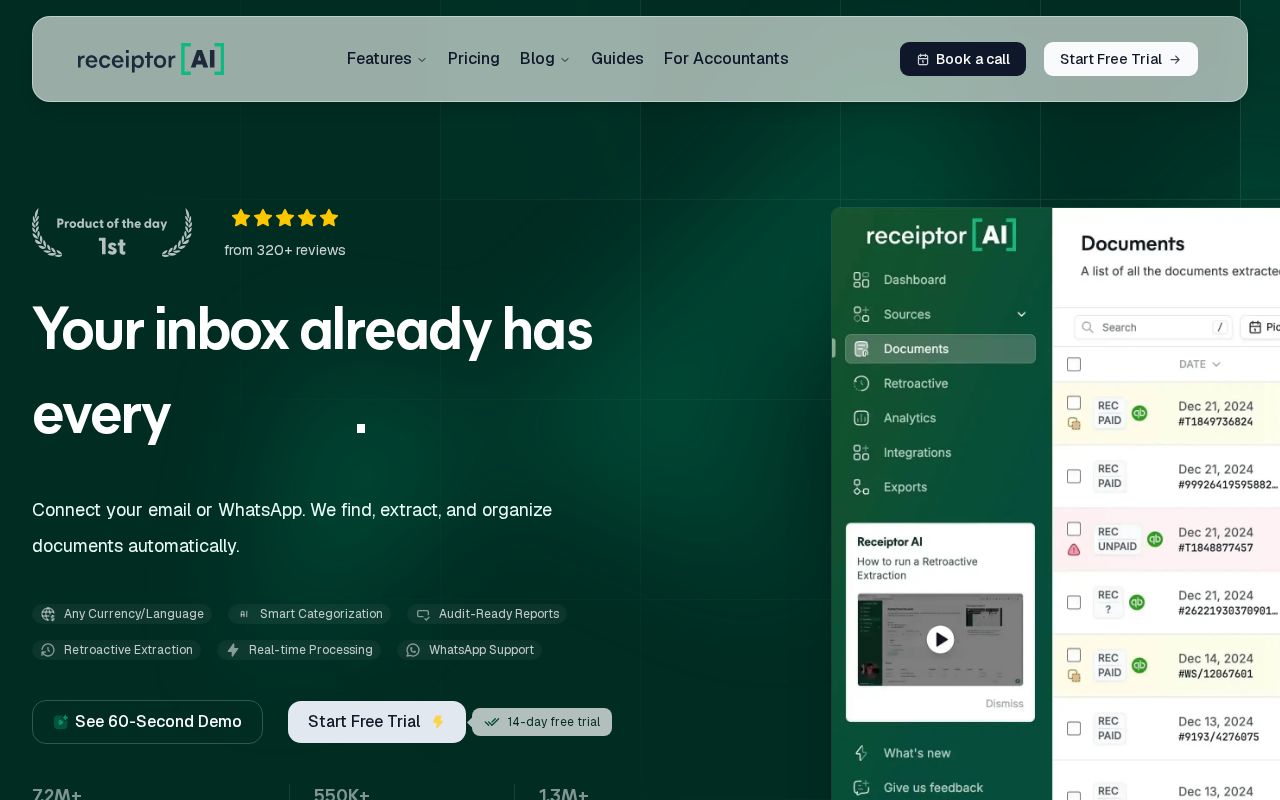Open the Features dropdown in the navbar
This screenshot has width=1280, height=800.
click(x=387, y=59)
